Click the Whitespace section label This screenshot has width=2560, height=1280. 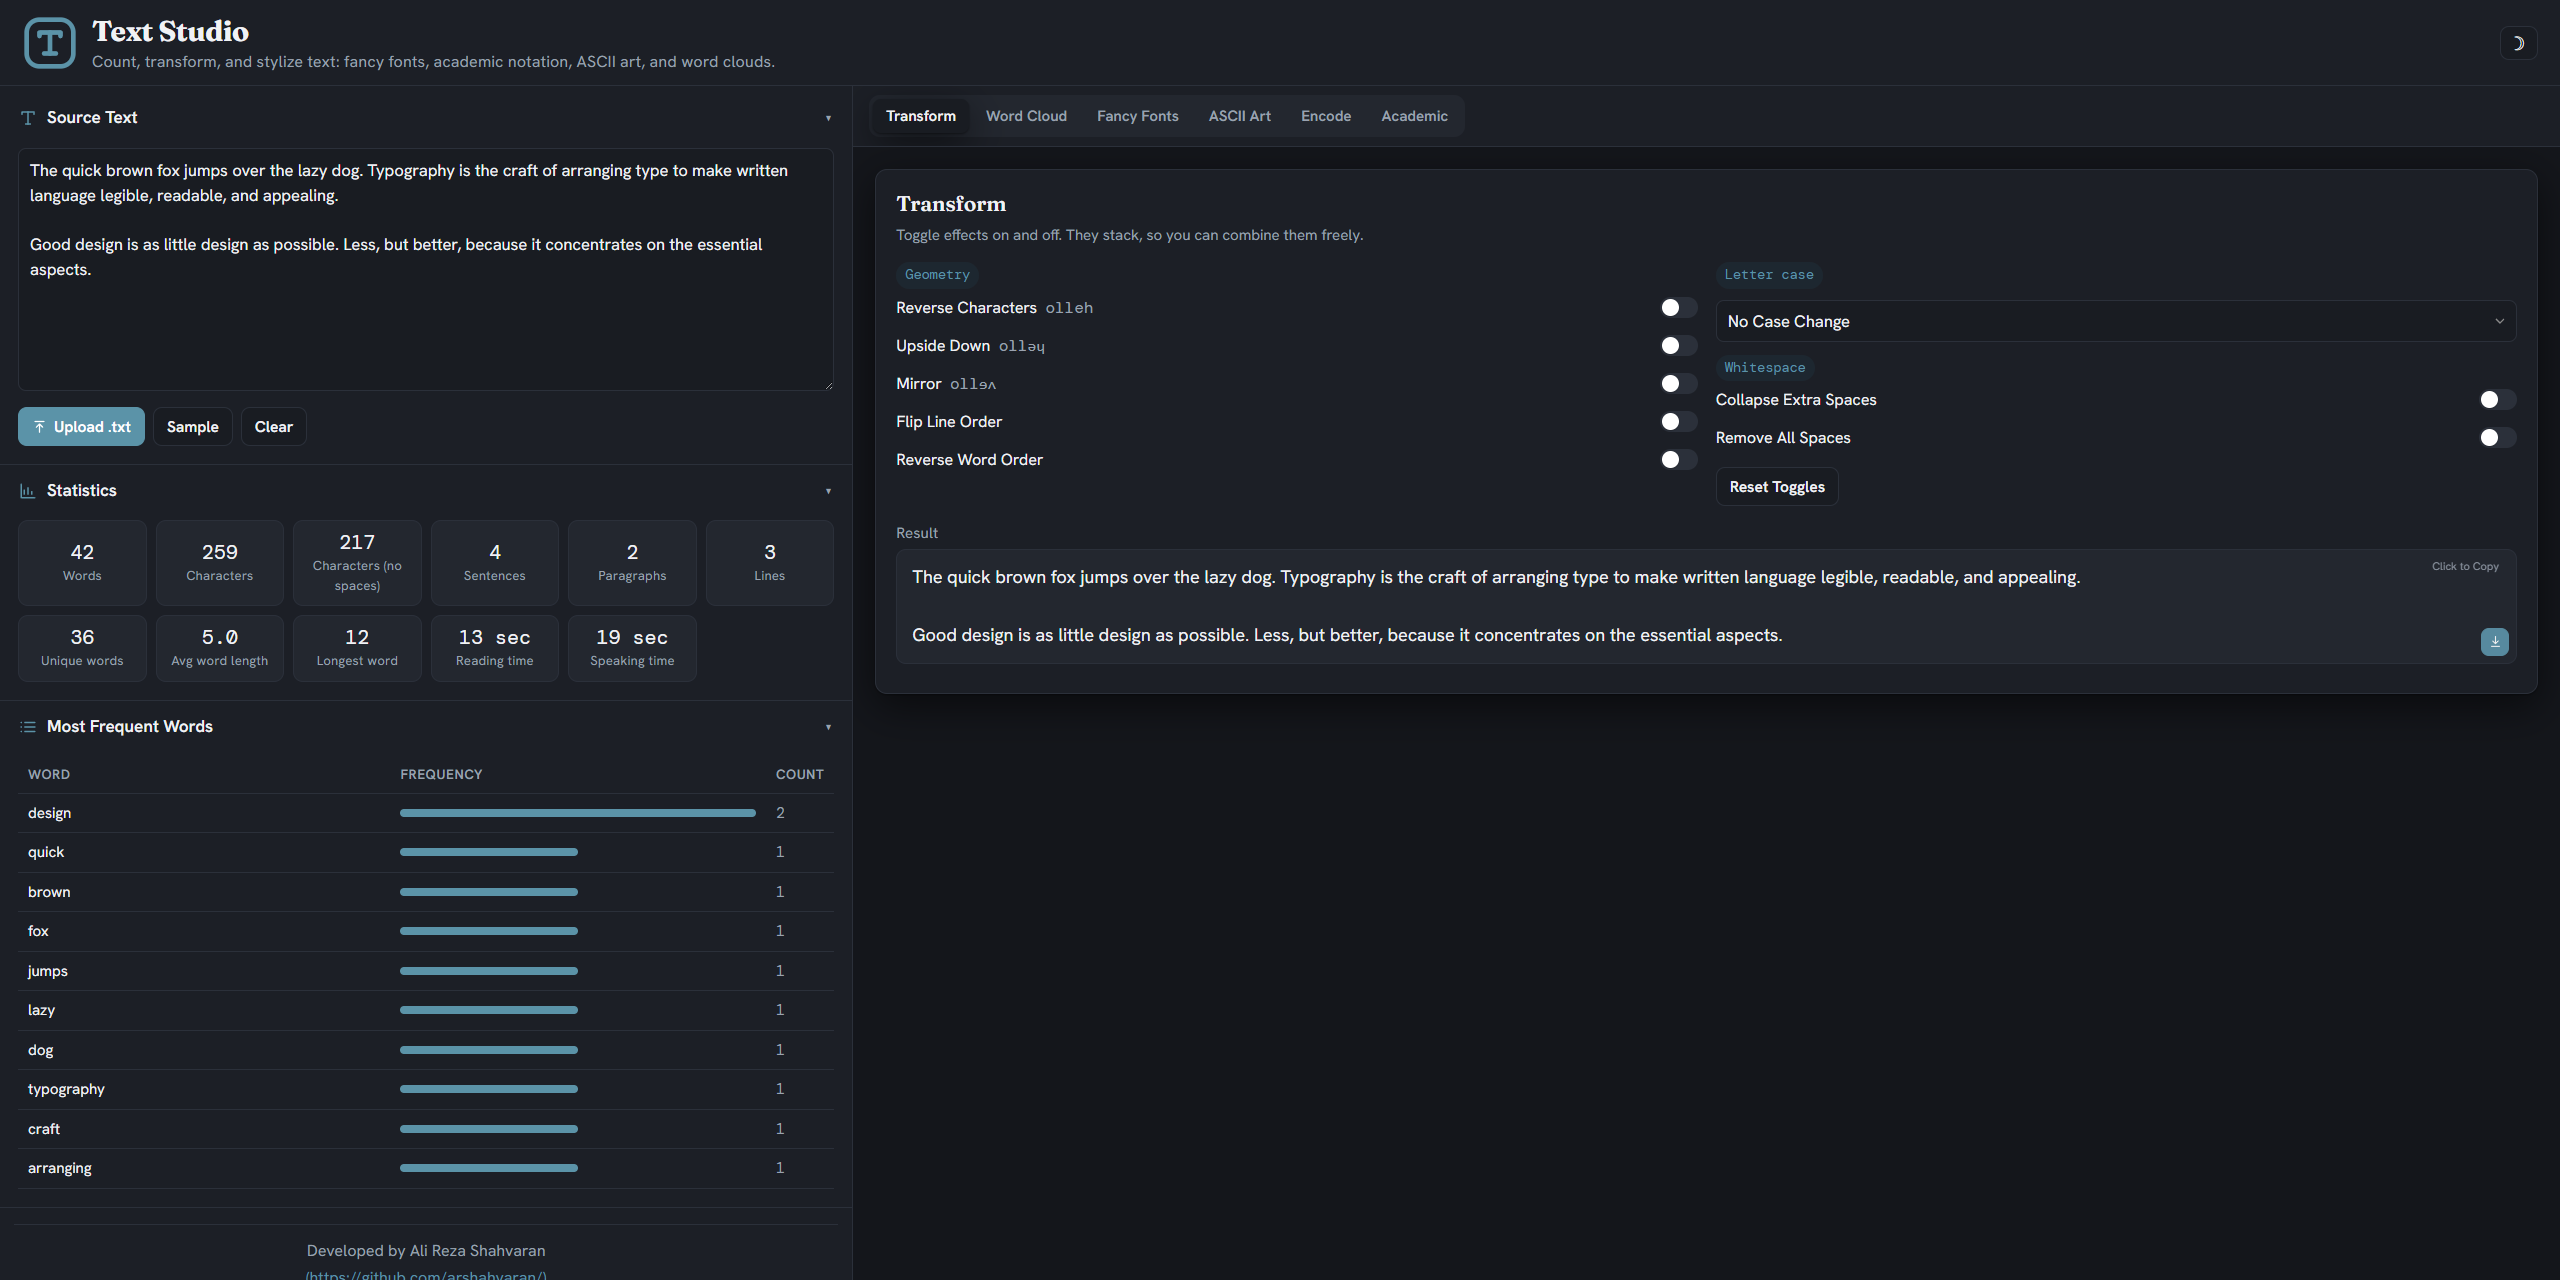click(x=1764, y=368)
